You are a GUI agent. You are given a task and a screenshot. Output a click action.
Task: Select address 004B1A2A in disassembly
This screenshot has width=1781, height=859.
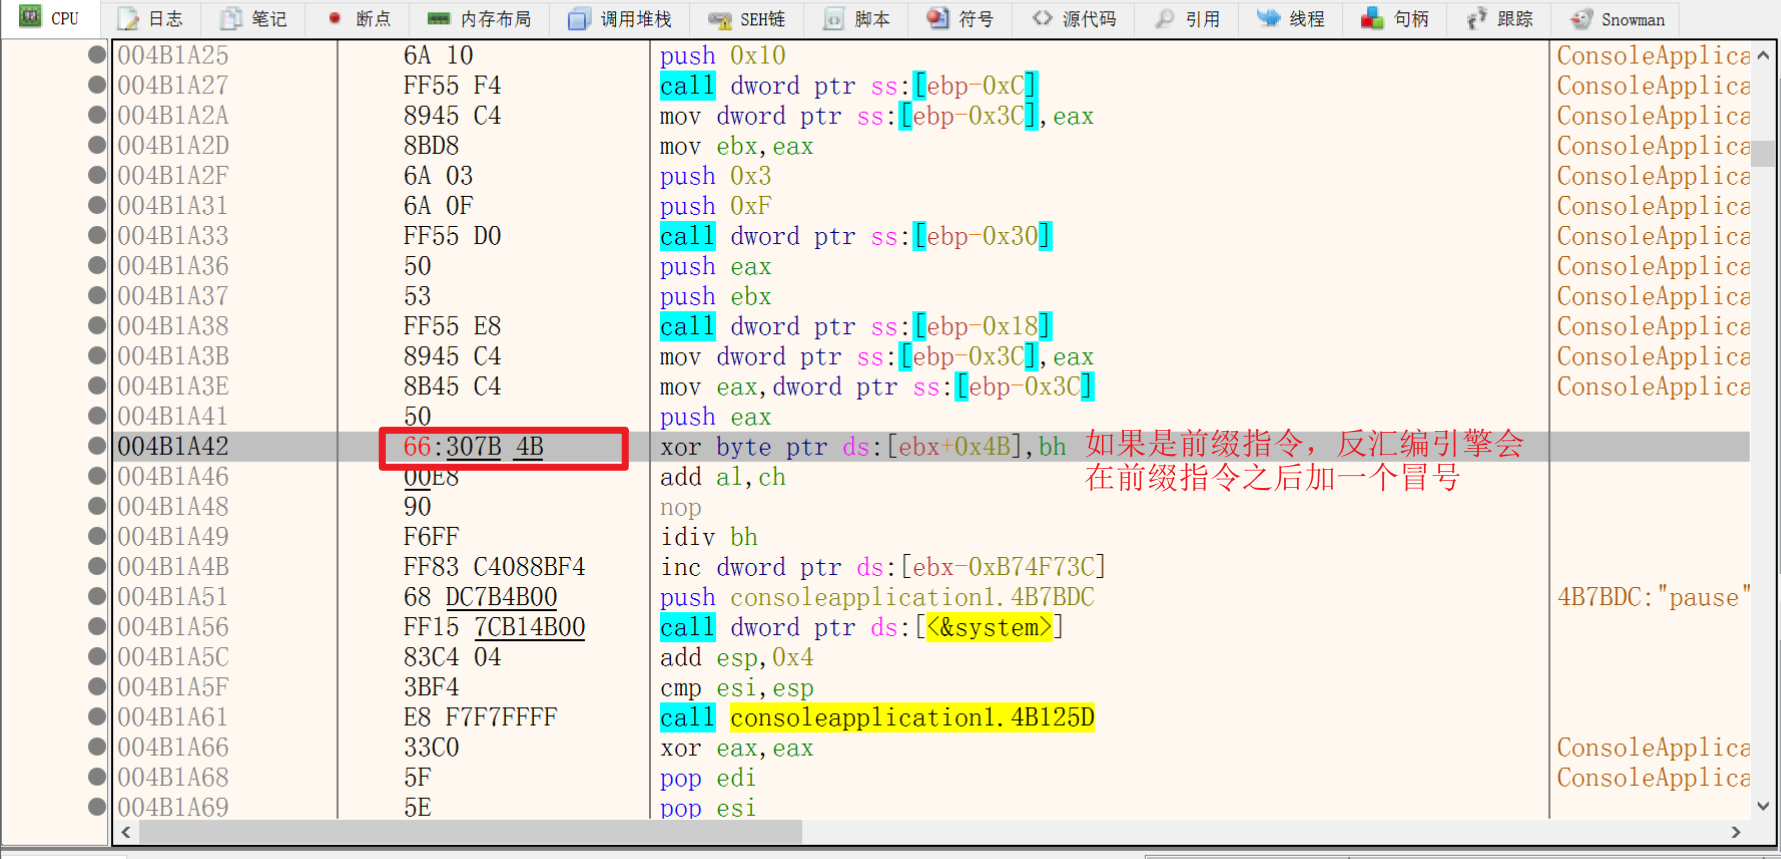click(x=173, y=115)
